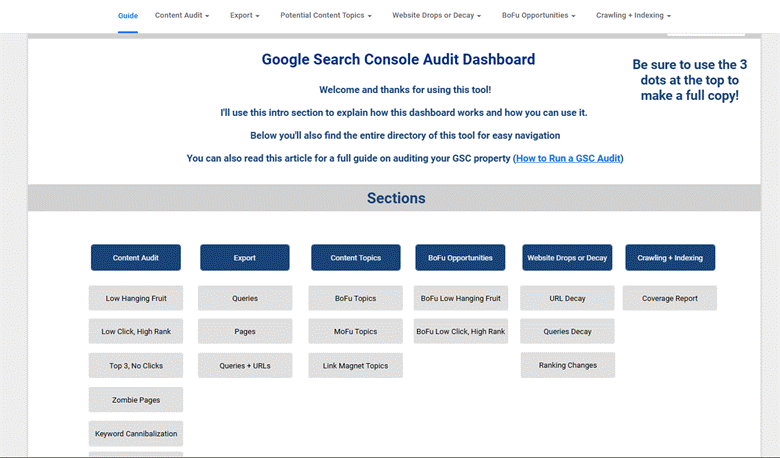This screenshot has width=780, height=458.
Task: Open Potential Content Topics dropdown
Action: point(325,15)
